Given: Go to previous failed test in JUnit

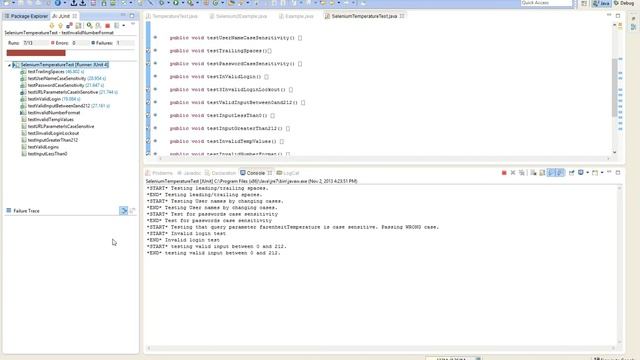Looking at the screenshot, I should click(60, 26).
